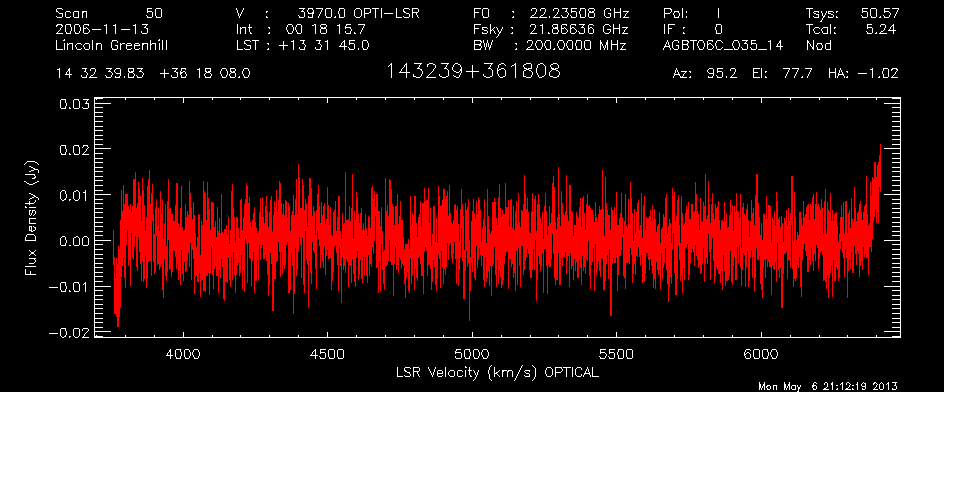Click the Nod procedure label
Image resolution: width=962 pixels, height=490 pixels.
point(818,45)
